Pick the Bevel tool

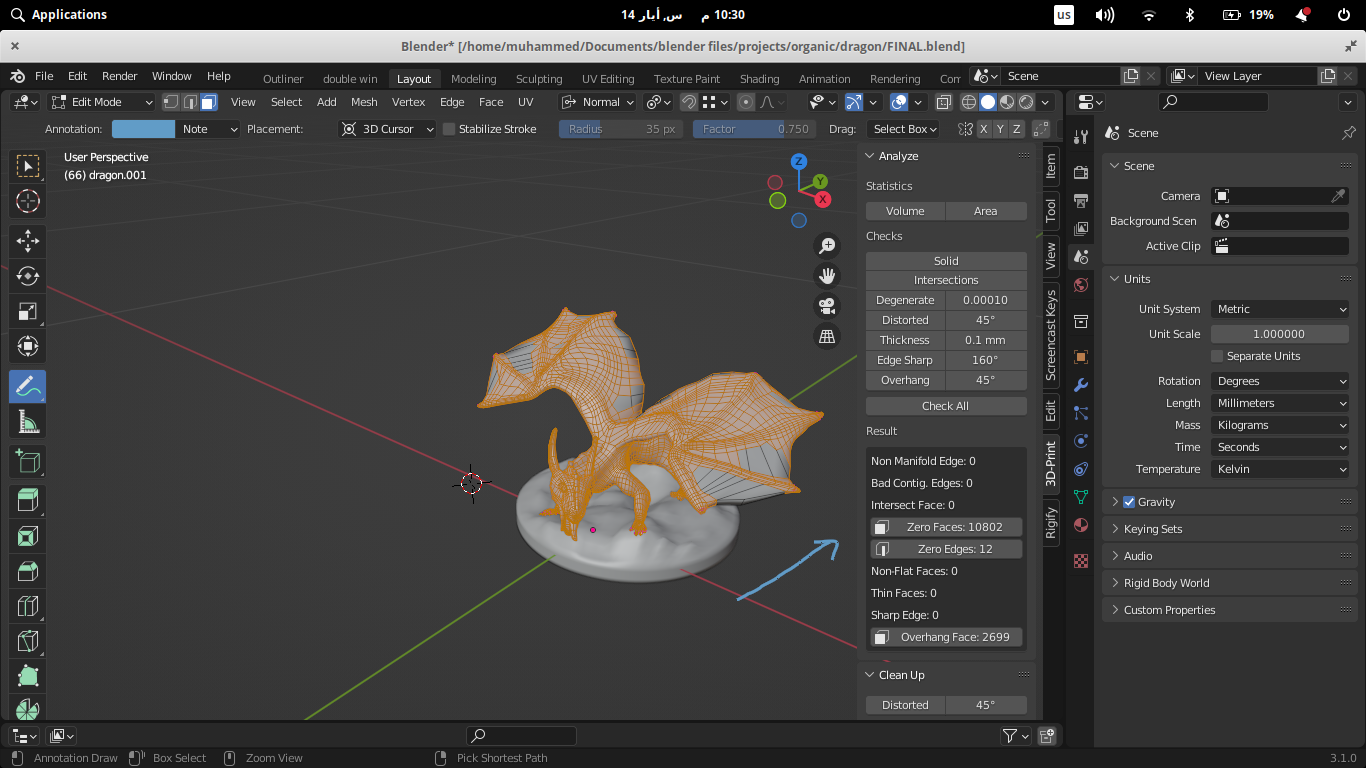[28, 571]
